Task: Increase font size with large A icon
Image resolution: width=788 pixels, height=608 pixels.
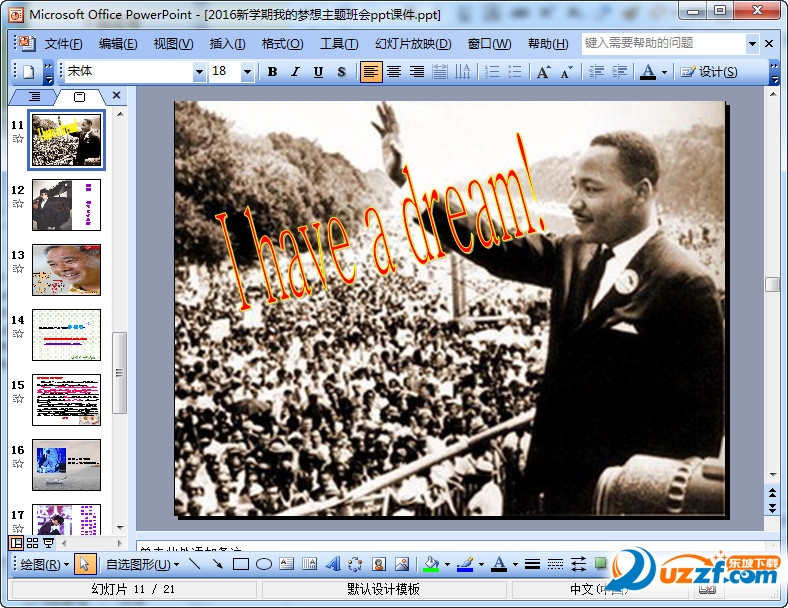Action: tap(543, 72)
